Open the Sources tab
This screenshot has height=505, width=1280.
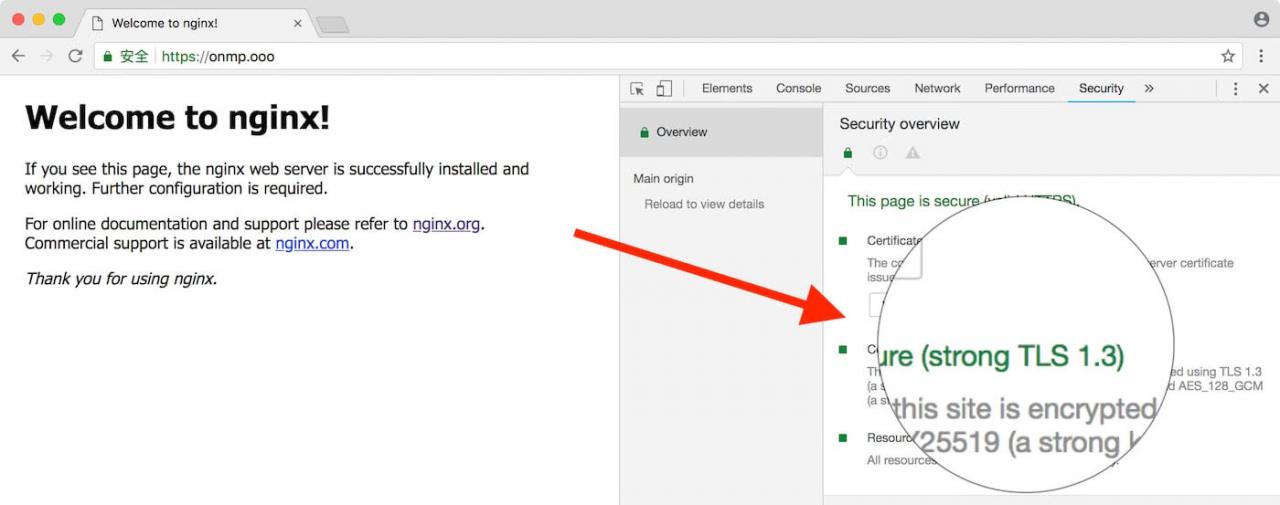[x=867, y=88]
